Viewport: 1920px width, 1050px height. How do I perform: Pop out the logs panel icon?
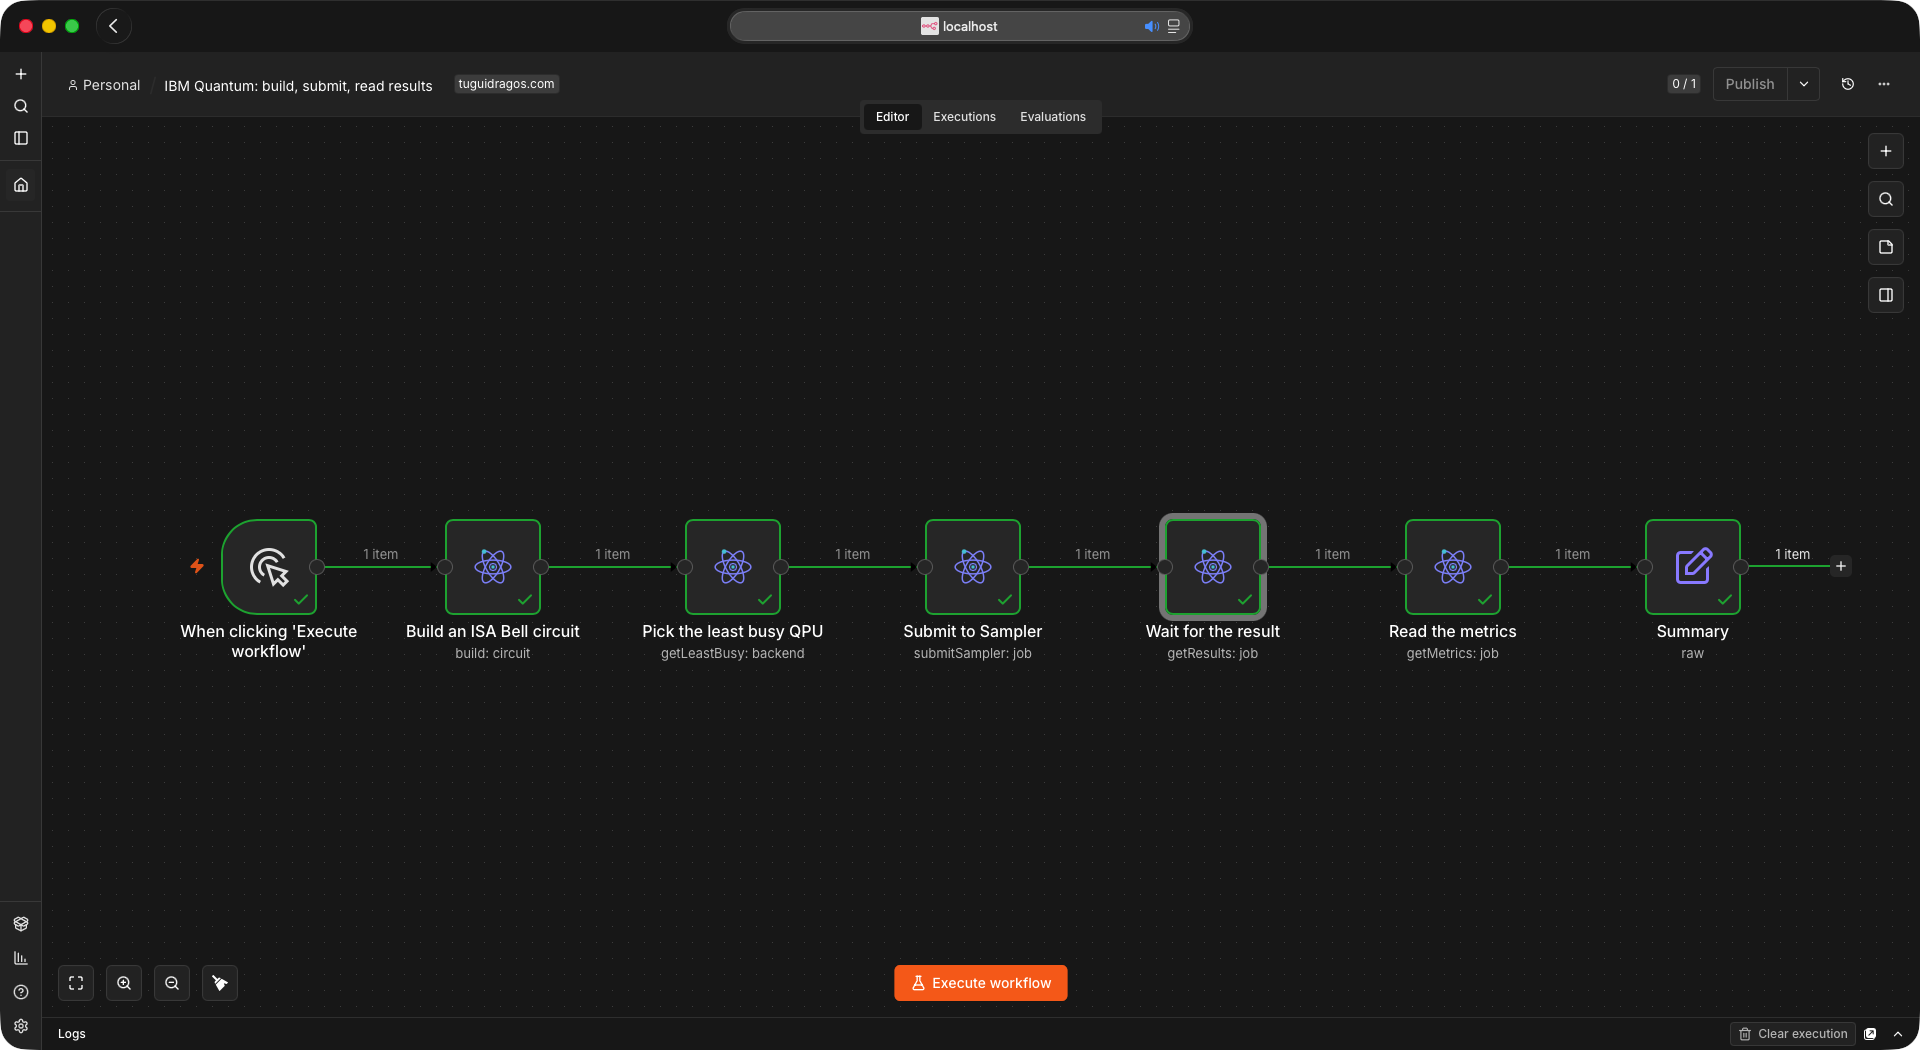coord(1870,1034)
